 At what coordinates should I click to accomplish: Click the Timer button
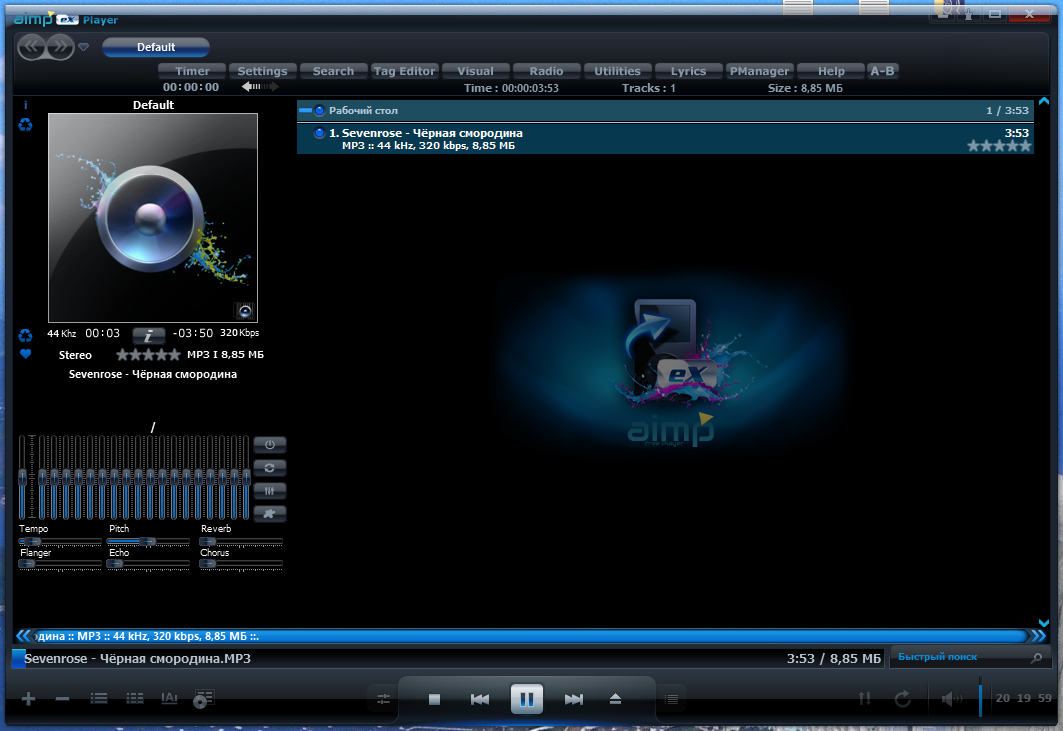tap(190, 70)
